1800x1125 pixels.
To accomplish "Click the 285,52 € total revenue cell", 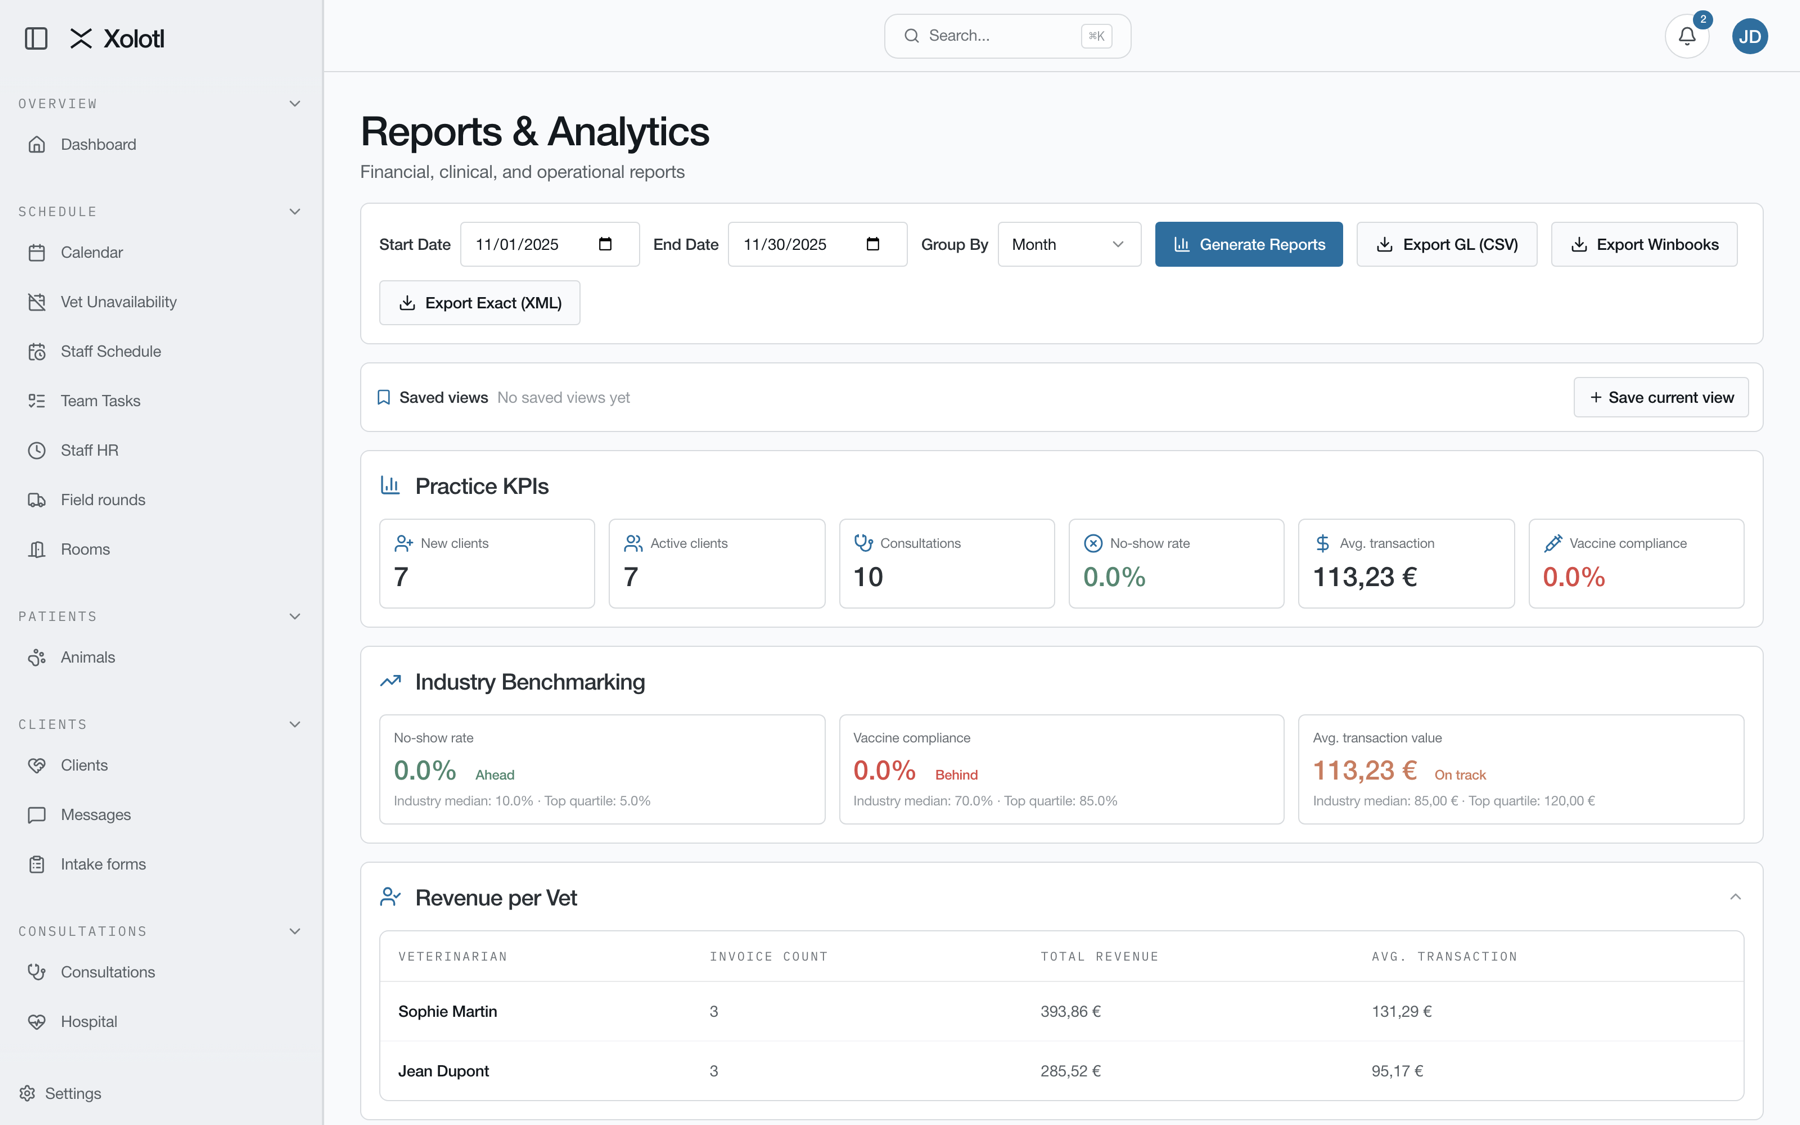I will click(x=1071, y=1071).
